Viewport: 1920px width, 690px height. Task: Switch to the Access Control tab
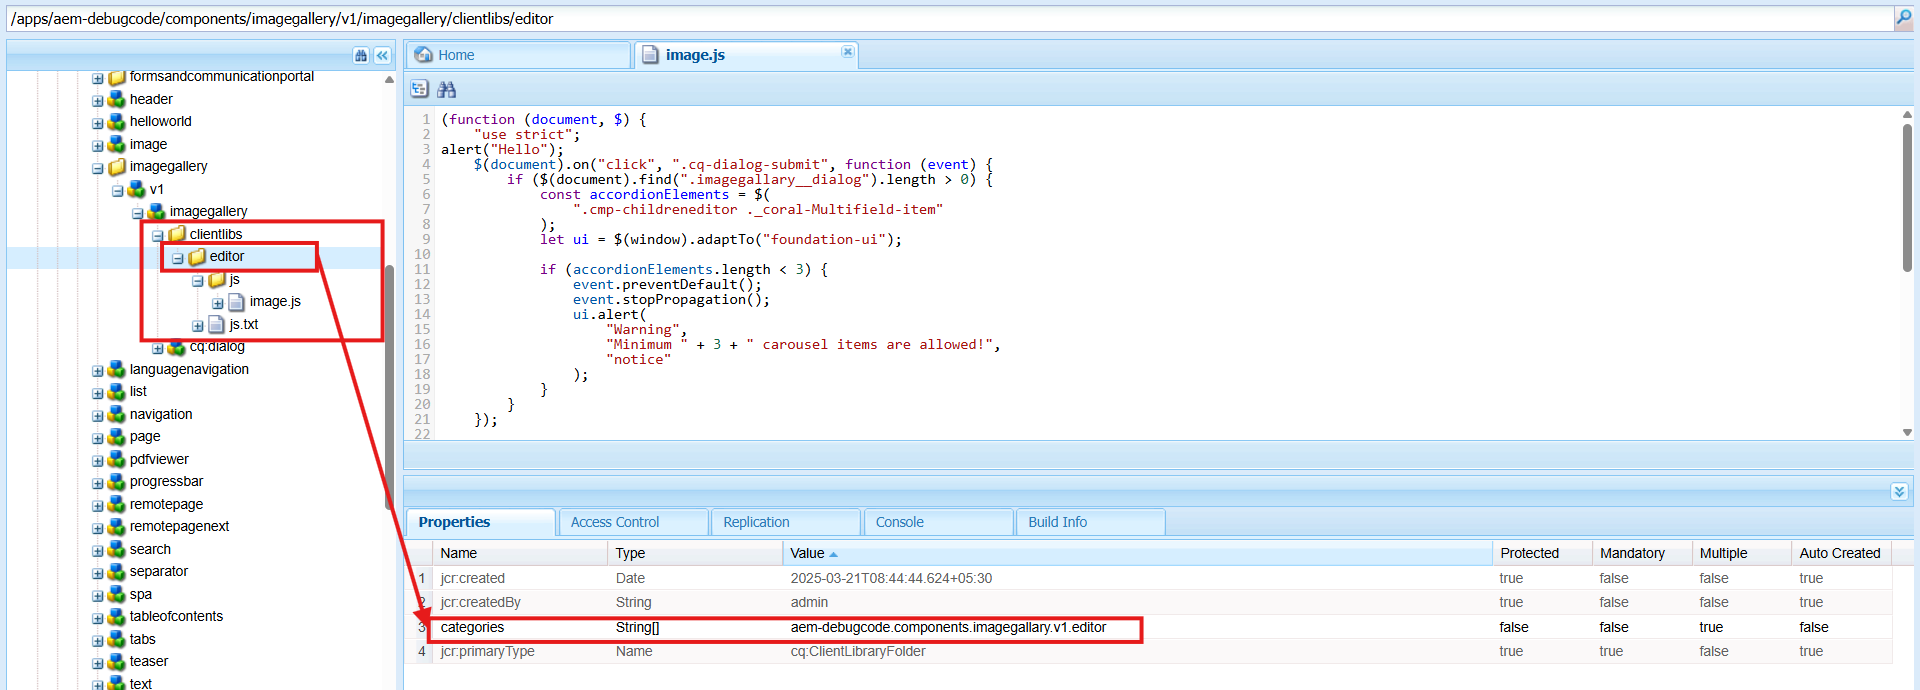click(615, 522)
